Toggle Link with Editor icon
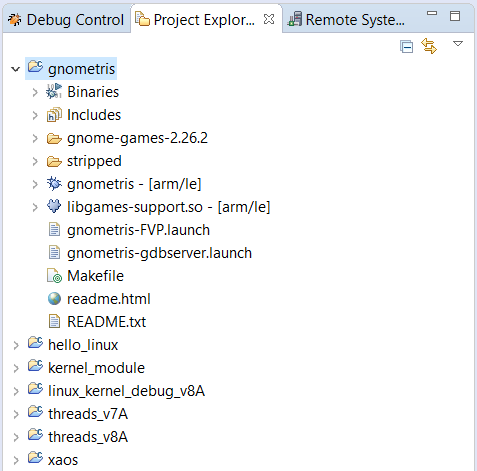Viewport: 477px width, 471px height. (x=429, y=46)
